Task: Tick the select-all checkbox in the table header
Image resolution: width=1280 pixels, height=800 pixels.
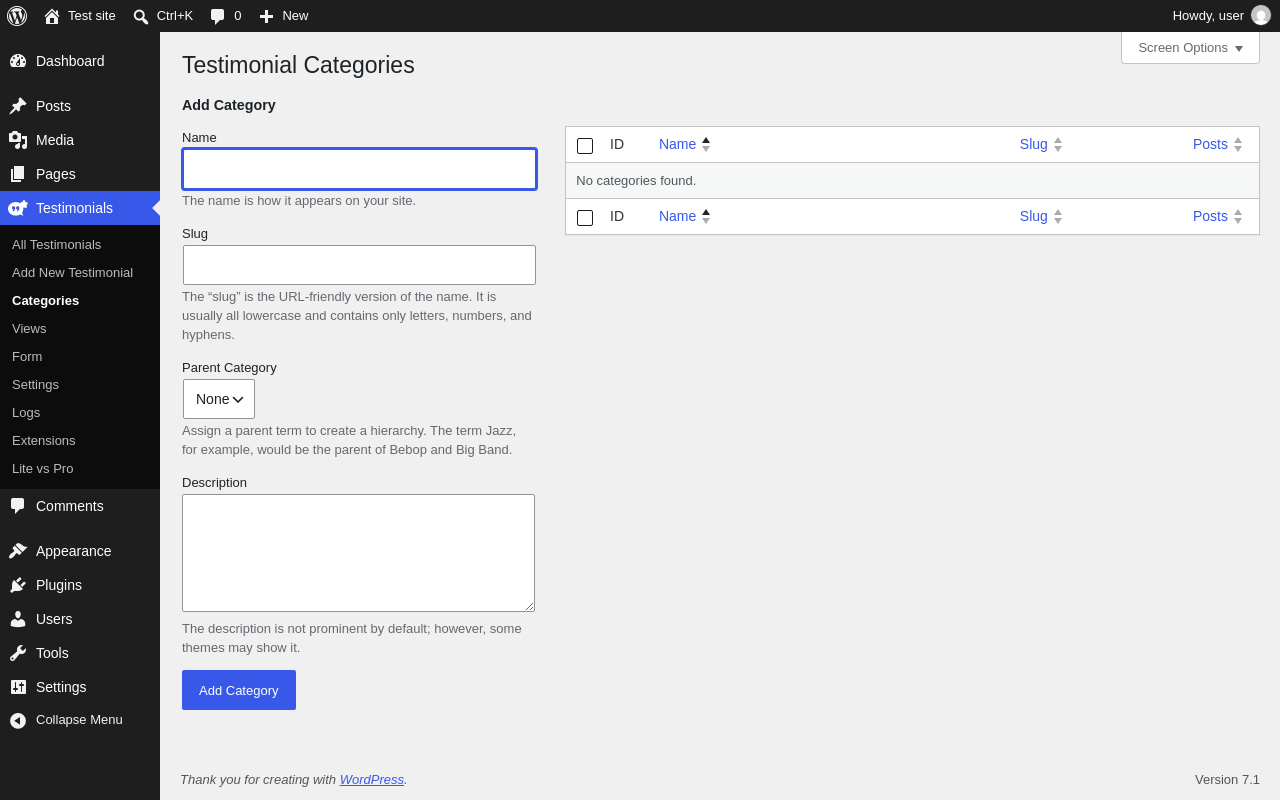Action: point(585,146)
